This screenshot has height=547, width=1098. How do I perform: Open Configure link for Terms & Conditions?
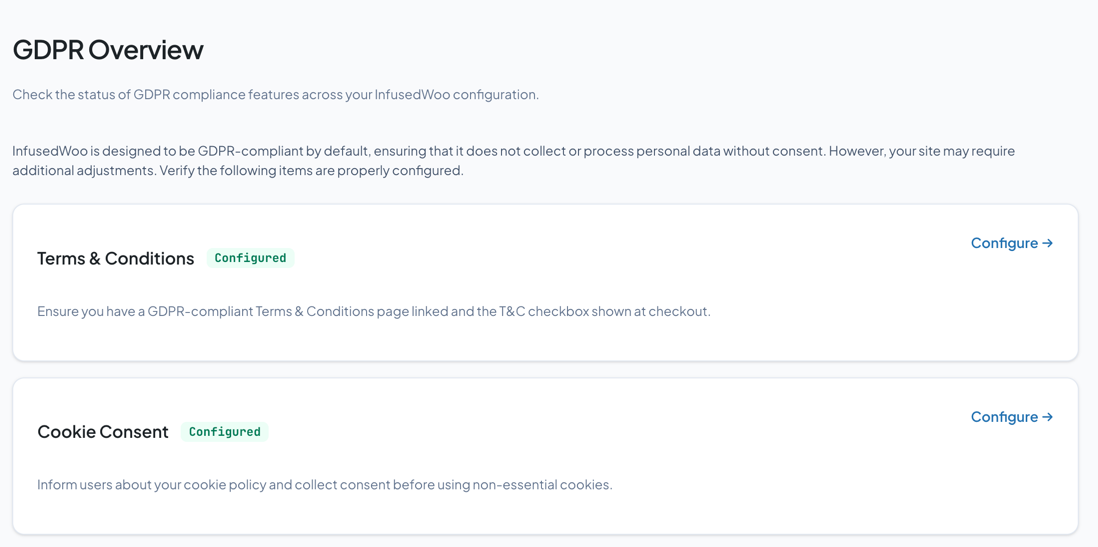coord(1012,243)
